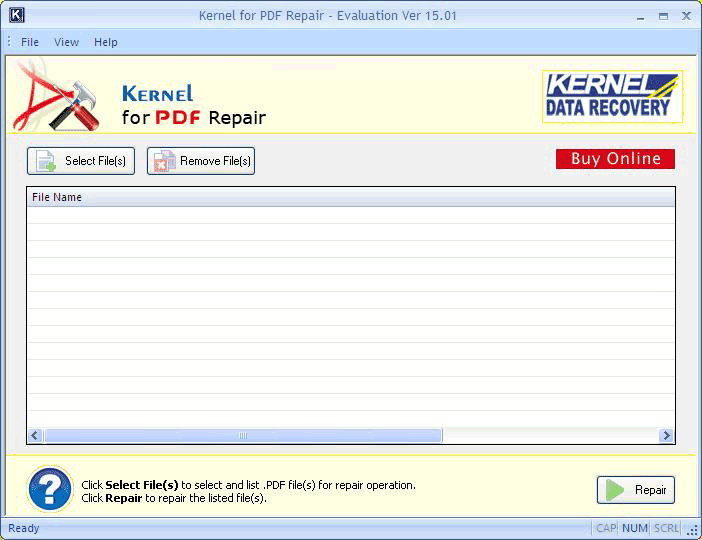Click the red Buy Online button
Screen dimensions: 702x540
[615, 159]
